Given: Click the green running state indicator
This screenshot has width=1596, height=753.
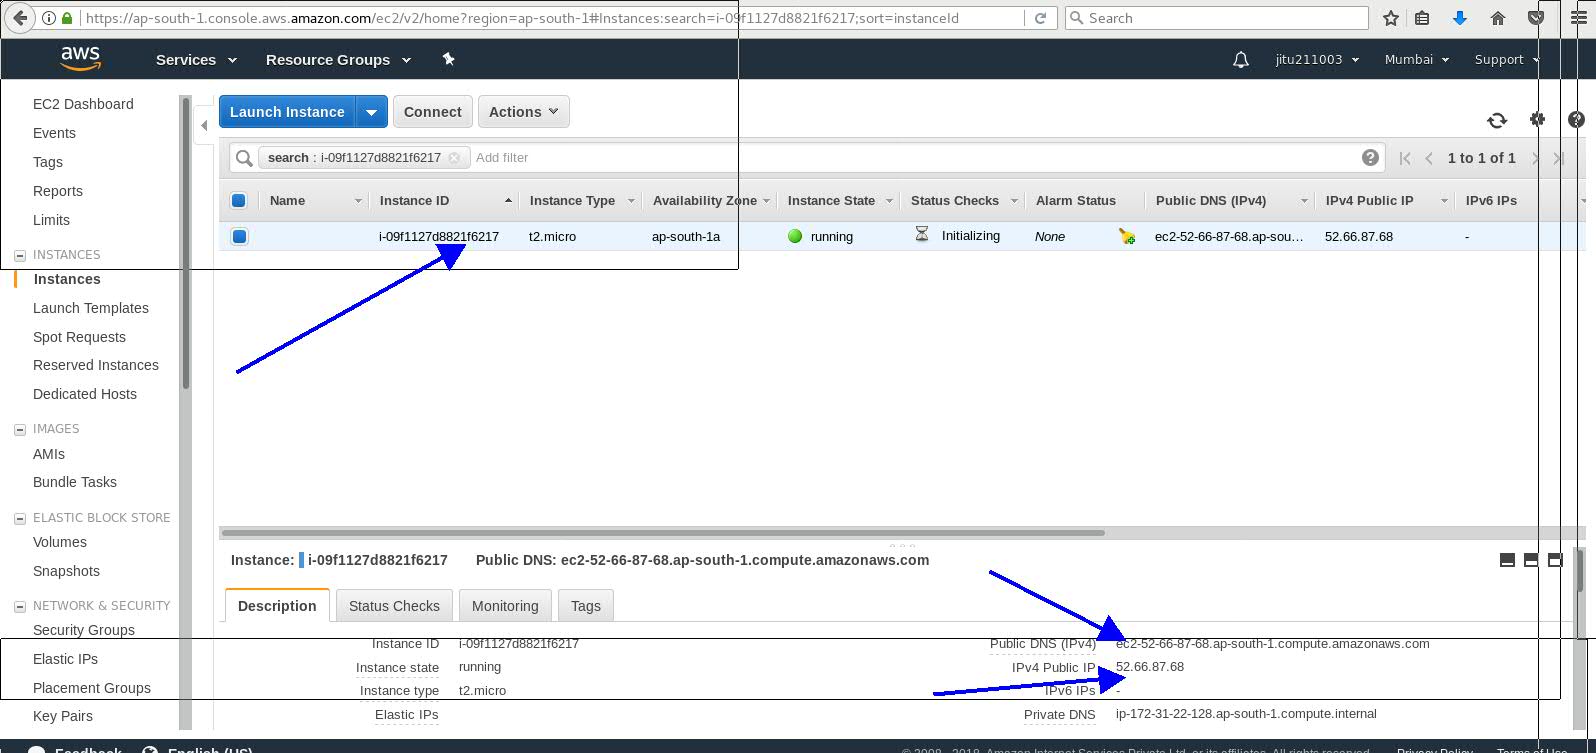Looking at the screenshot, I should [795, 237].
